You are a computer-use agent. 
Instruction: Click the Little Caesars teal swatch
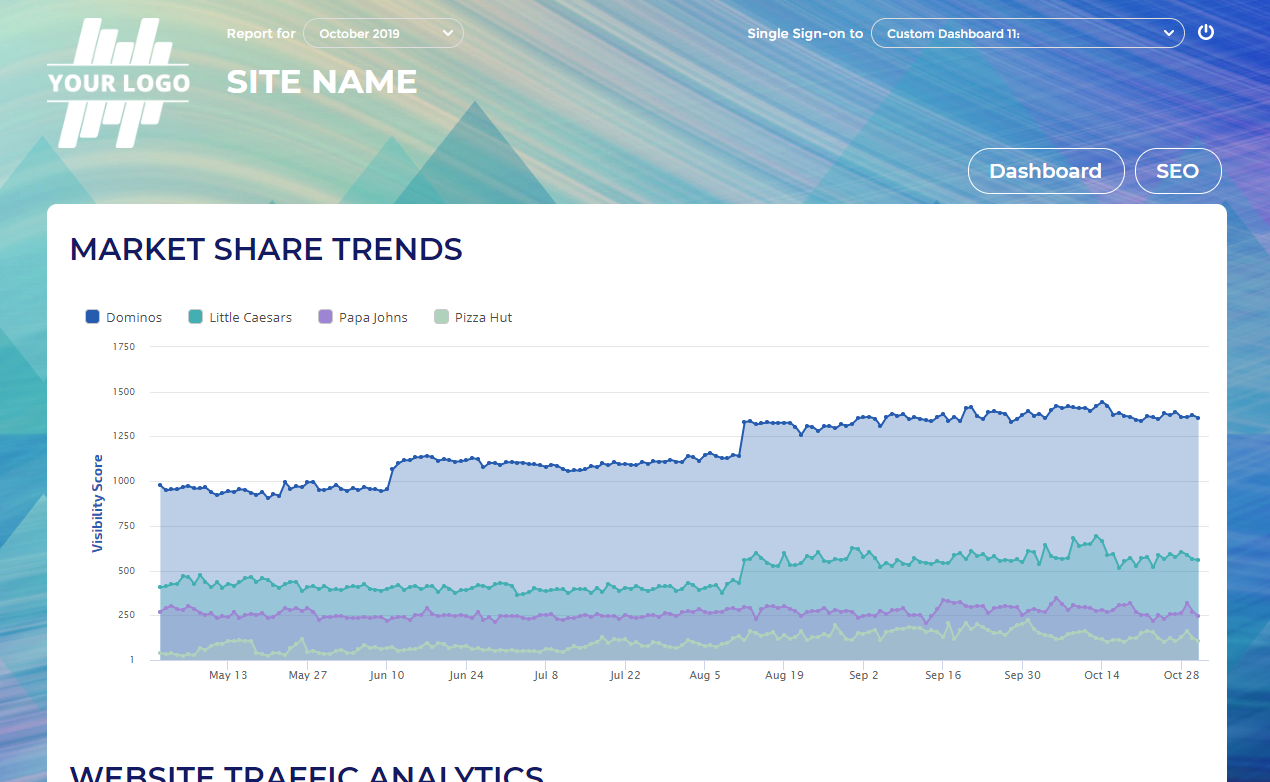tap(196, 317)
